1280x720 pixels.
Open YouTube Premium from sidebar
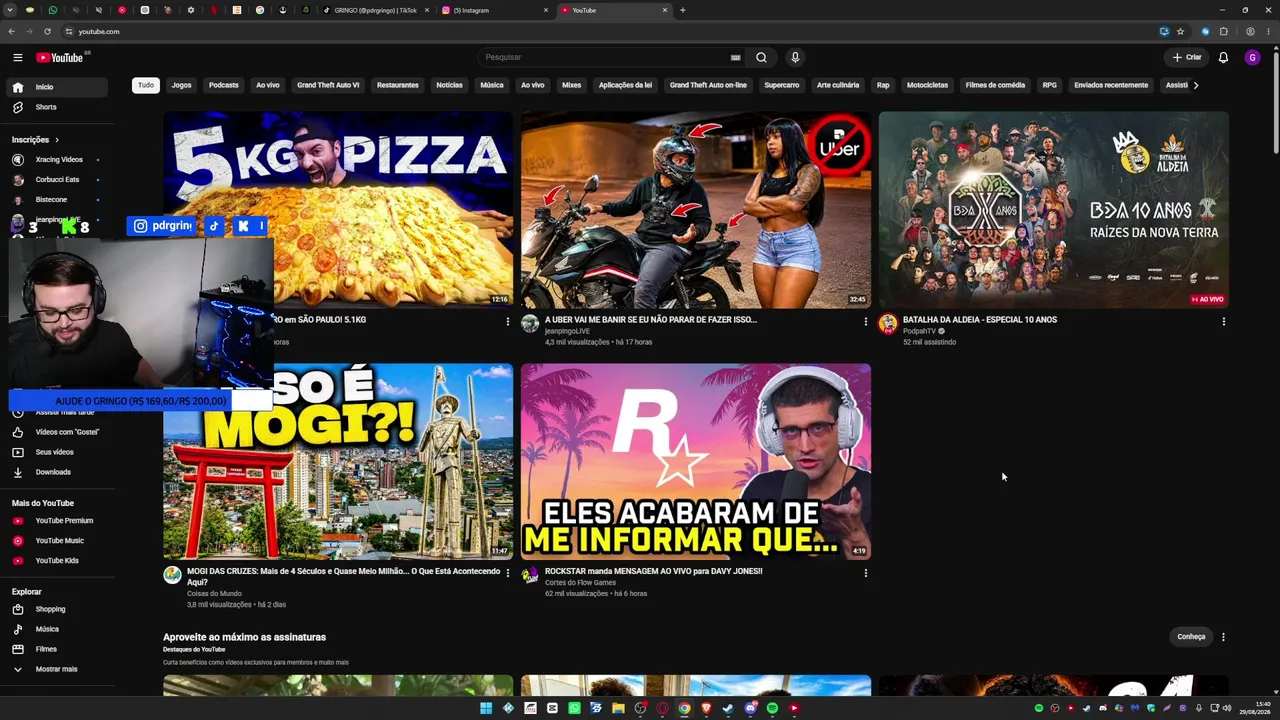click(x=58, y=521)
